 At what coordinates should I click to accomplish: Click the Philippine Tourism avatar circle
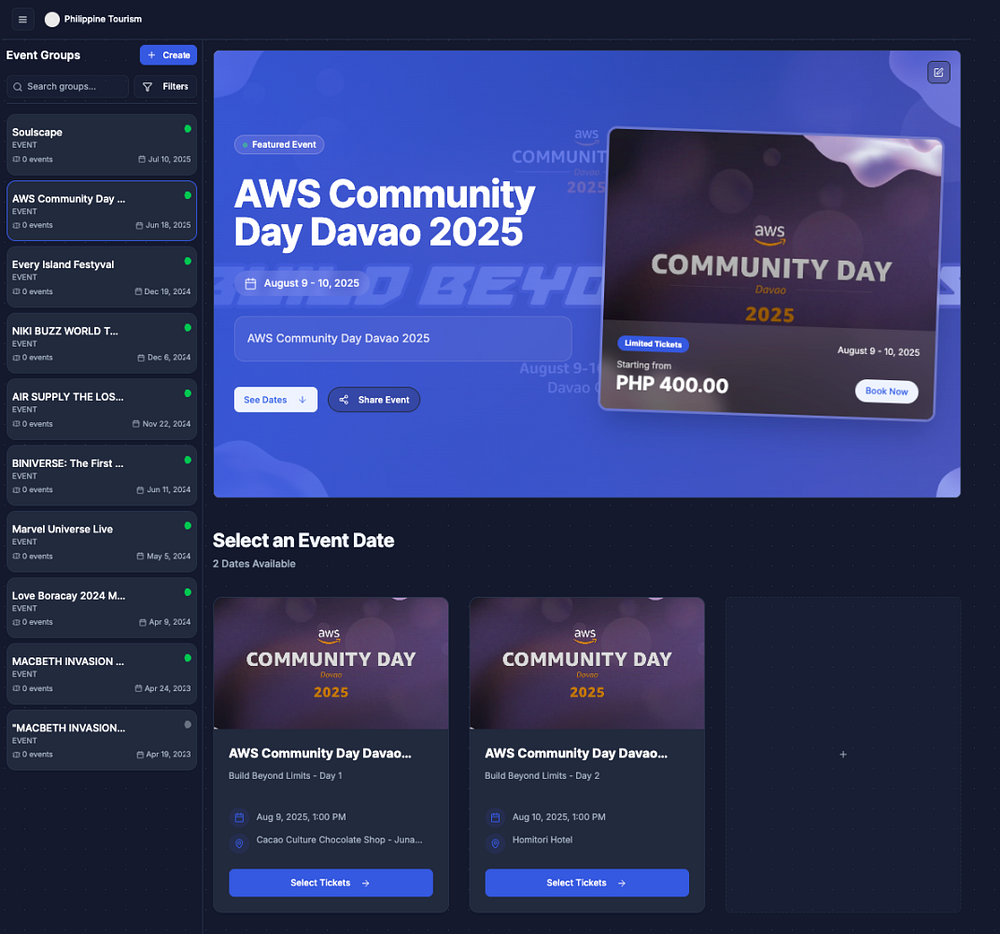coord(52,19)
